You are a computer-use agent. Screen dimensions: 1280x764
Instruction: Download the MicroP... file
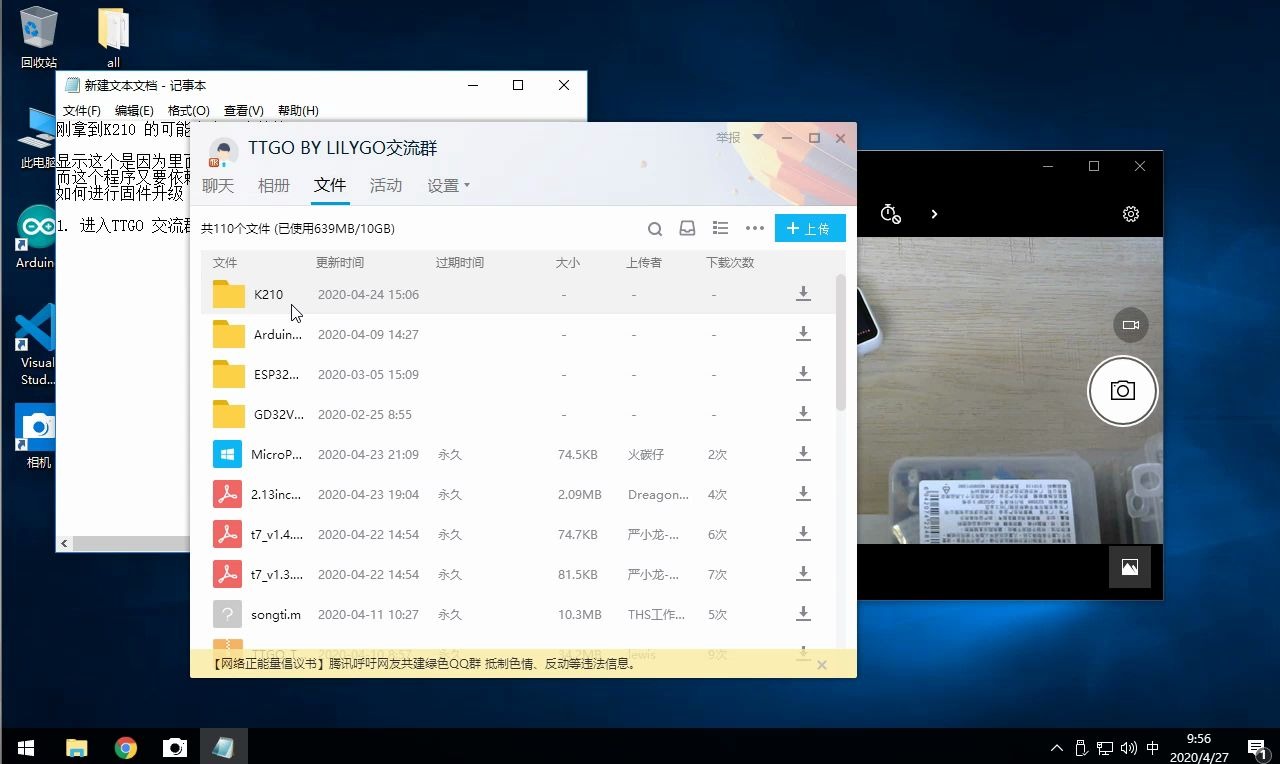pos(803,454)
